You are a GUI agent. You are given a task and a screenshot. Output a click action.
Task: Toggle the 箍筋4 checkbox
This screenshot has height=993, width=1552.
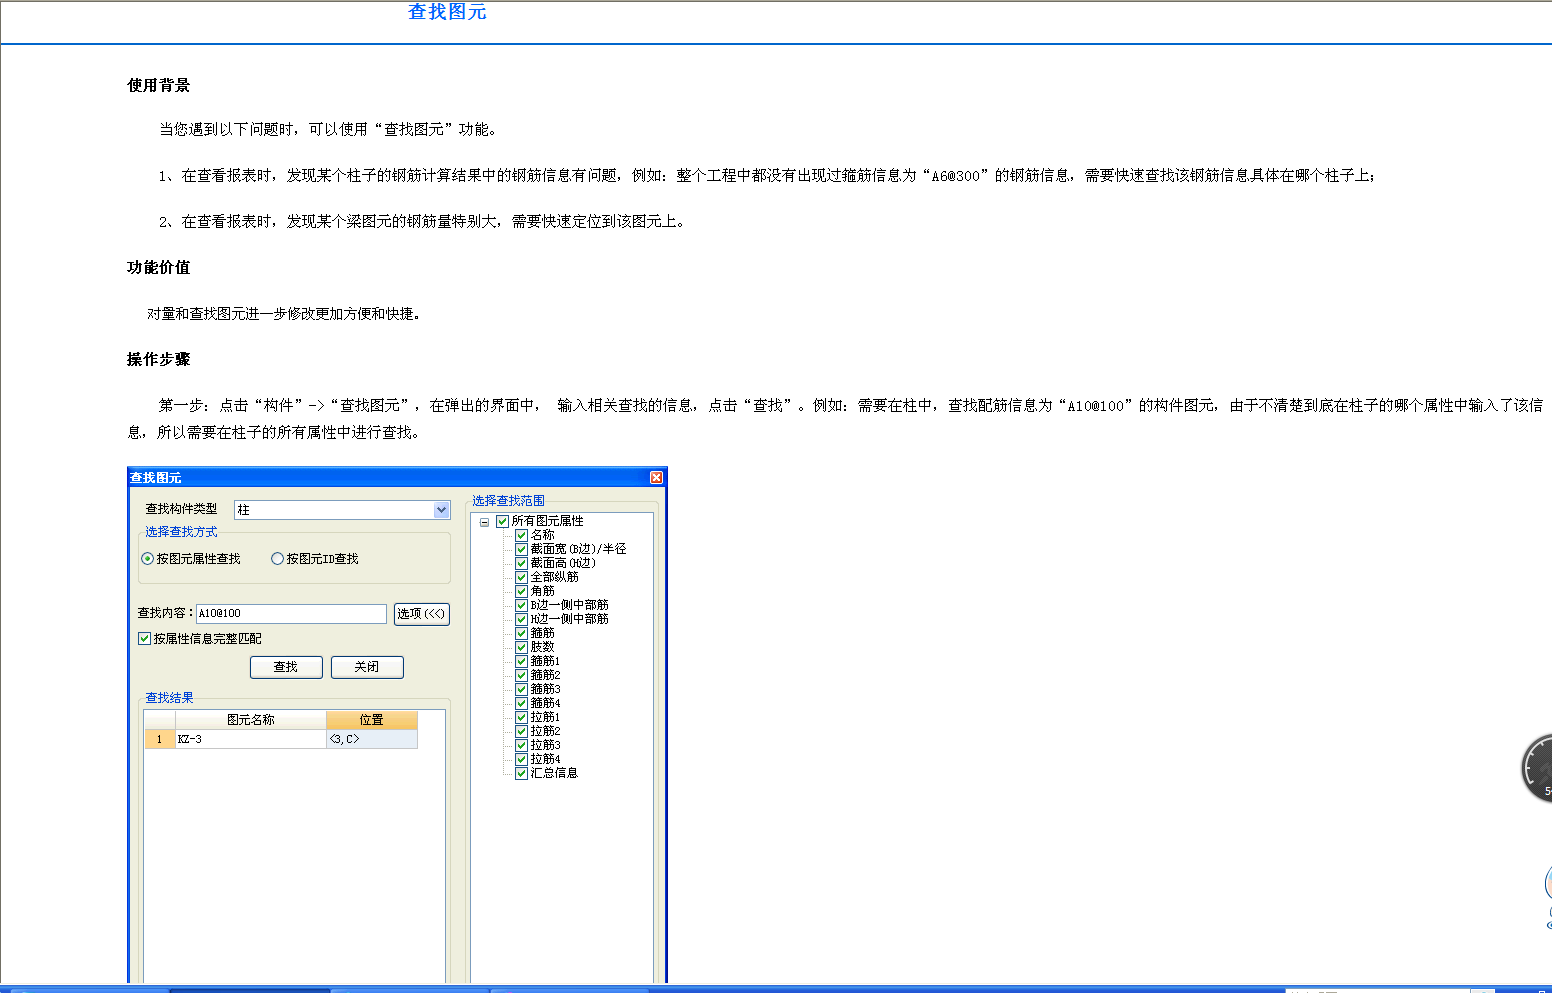point(521,703)
